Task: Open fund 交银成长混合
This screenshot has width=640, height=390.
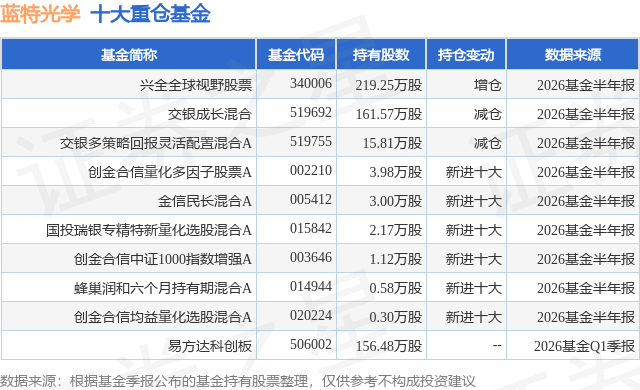Action: (210, 114)
